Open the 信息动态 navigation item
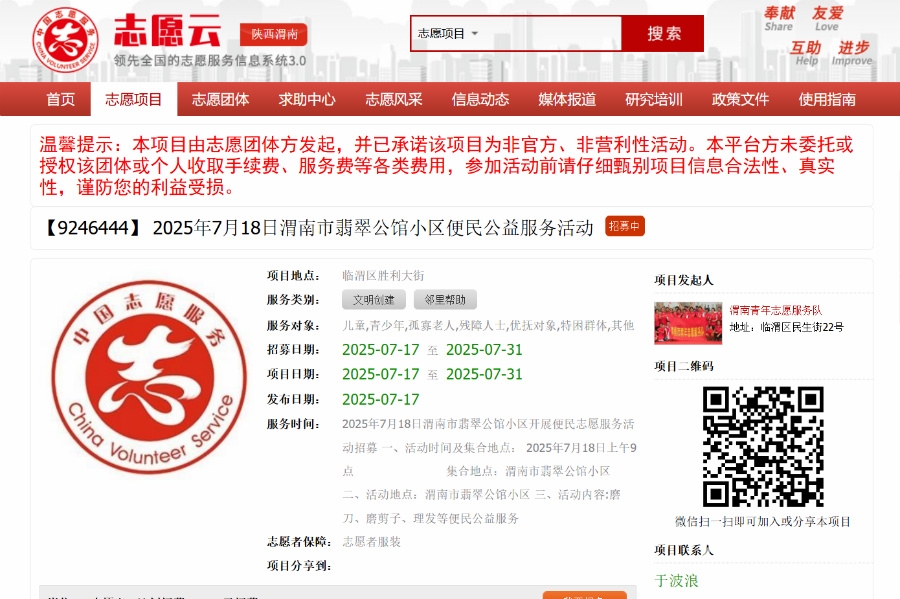The width and height of the screenshot is (900, 599). (480, 99)
